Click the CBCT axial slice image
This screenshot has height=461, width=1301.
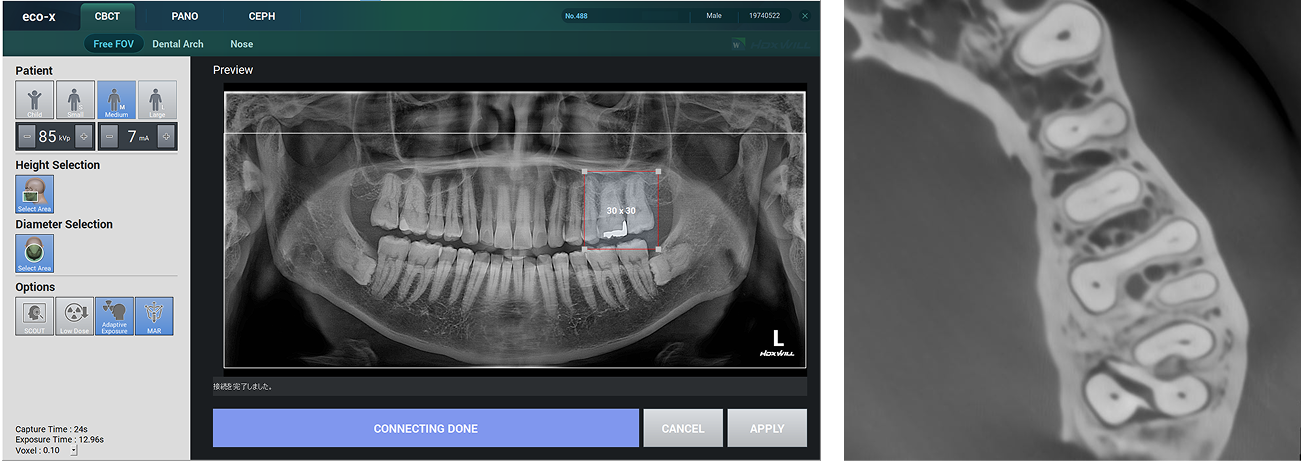pos(1072,230)
